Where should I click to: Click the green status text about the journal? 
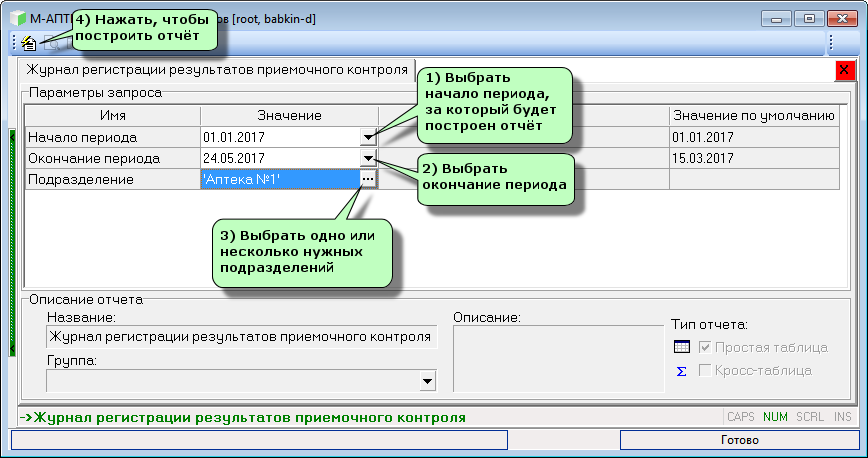coord(242,417)
